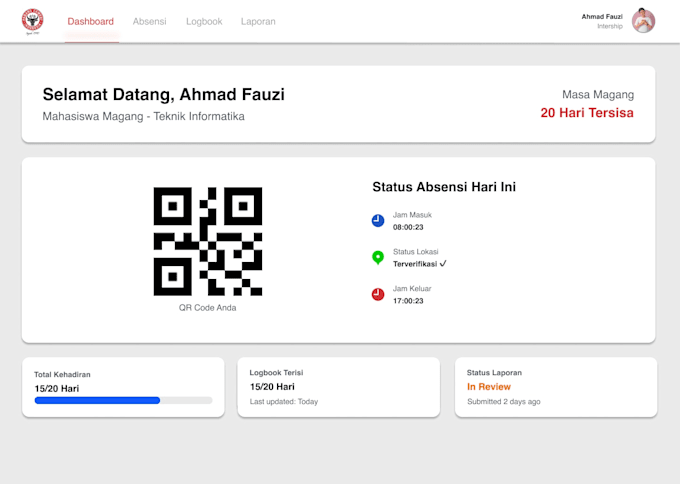Click the Intership role label
The image size is (680, 484).
coord(610,26)
